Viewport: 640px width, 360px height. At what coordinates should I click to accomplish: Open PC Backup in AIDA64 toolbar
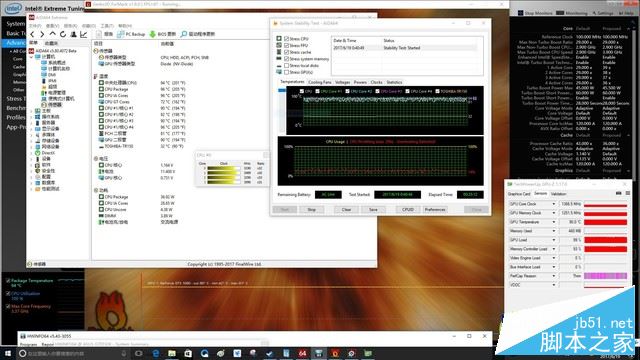tap(131, 34)
